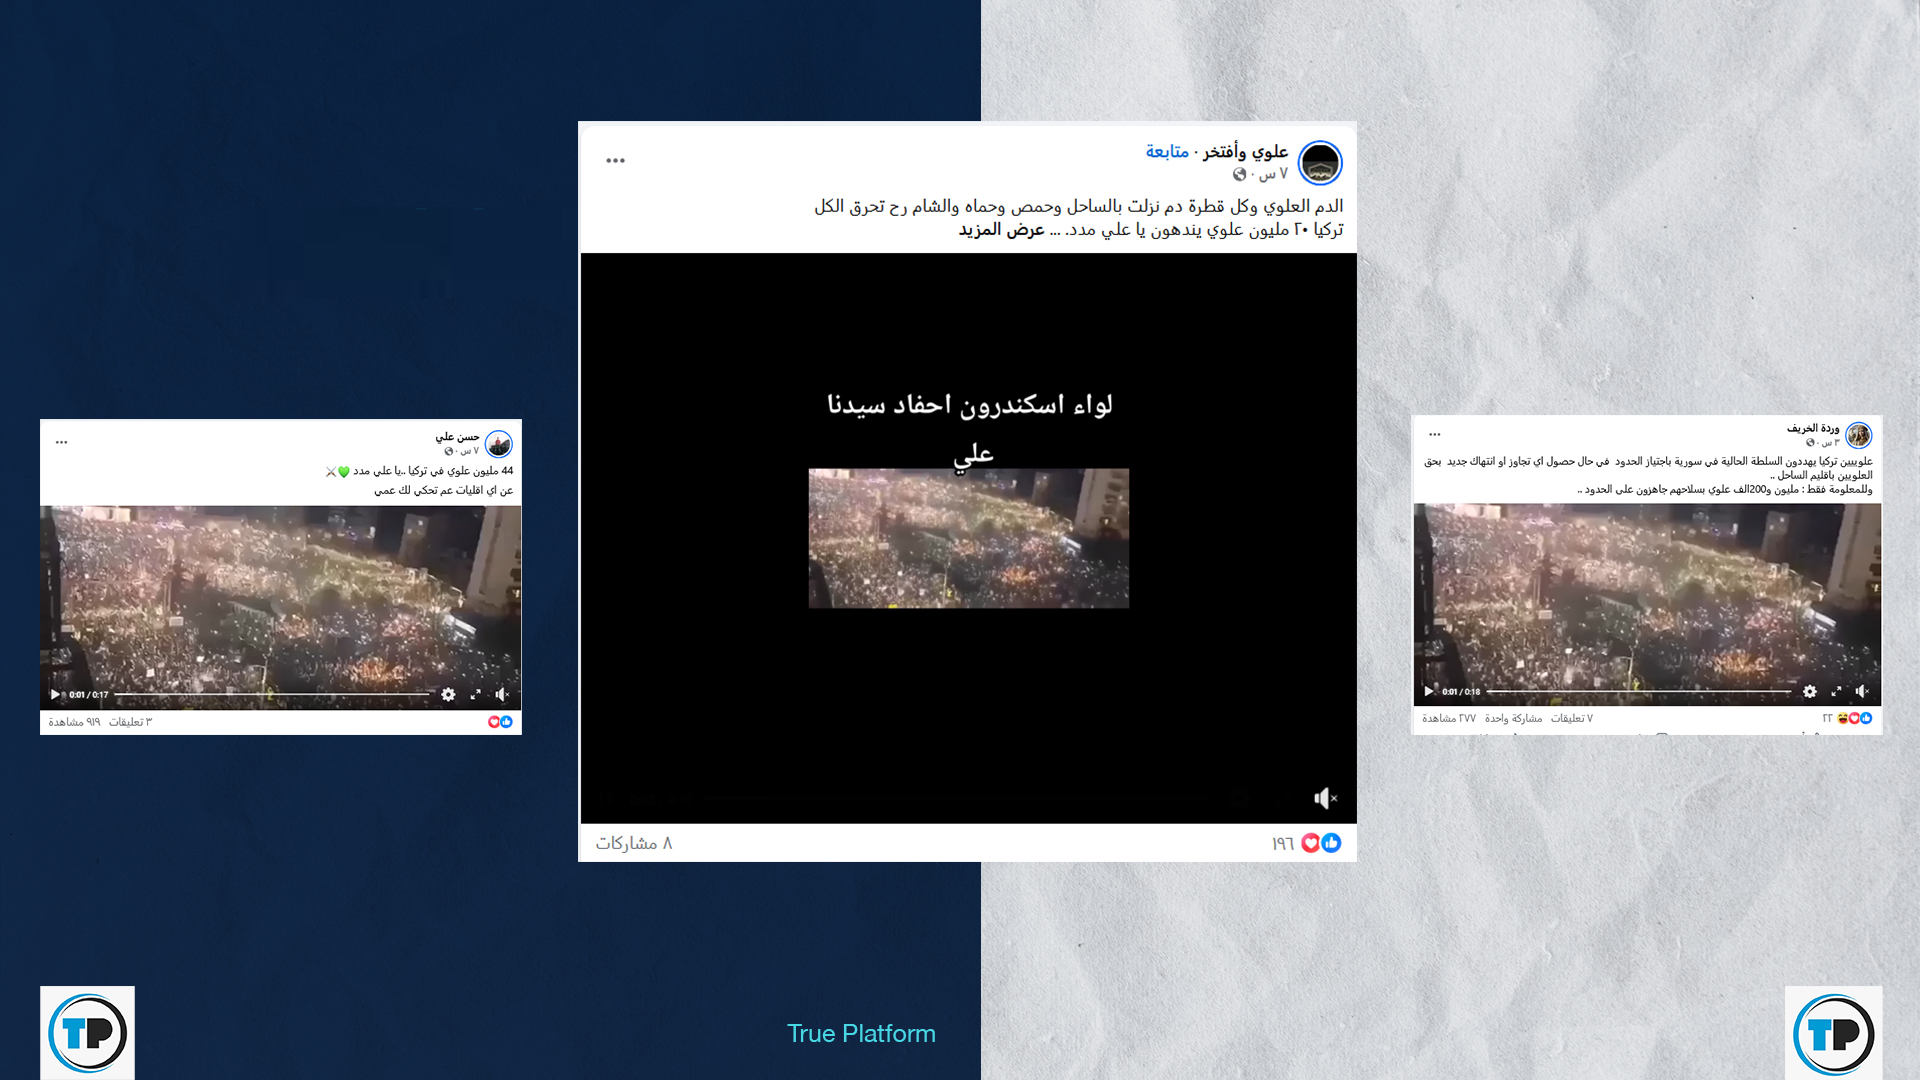Unmute the center video speaker icon
The image size is (1920, 1080).
[1325, 798]
